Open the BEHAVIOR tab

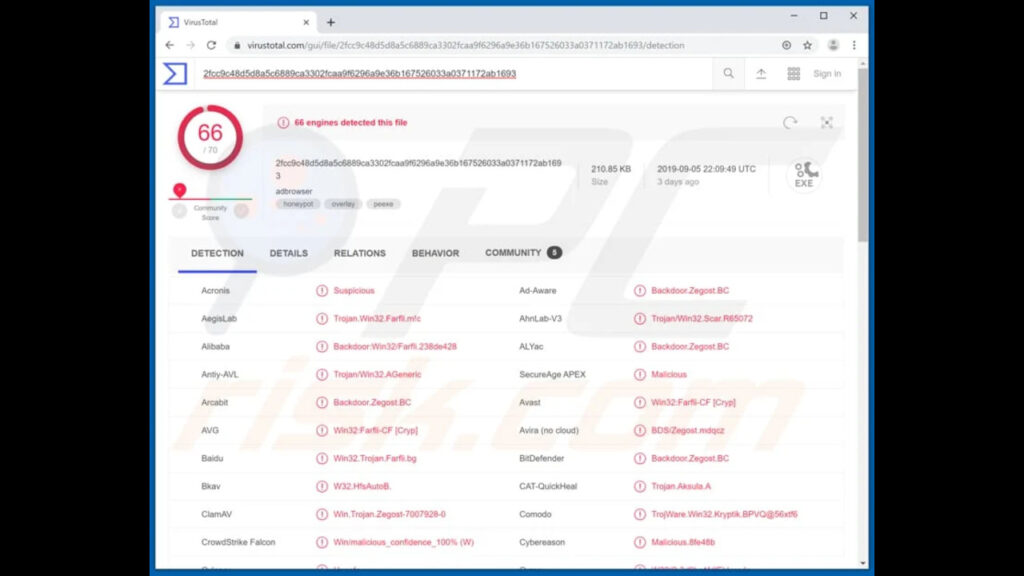click(x=436, y=253)
